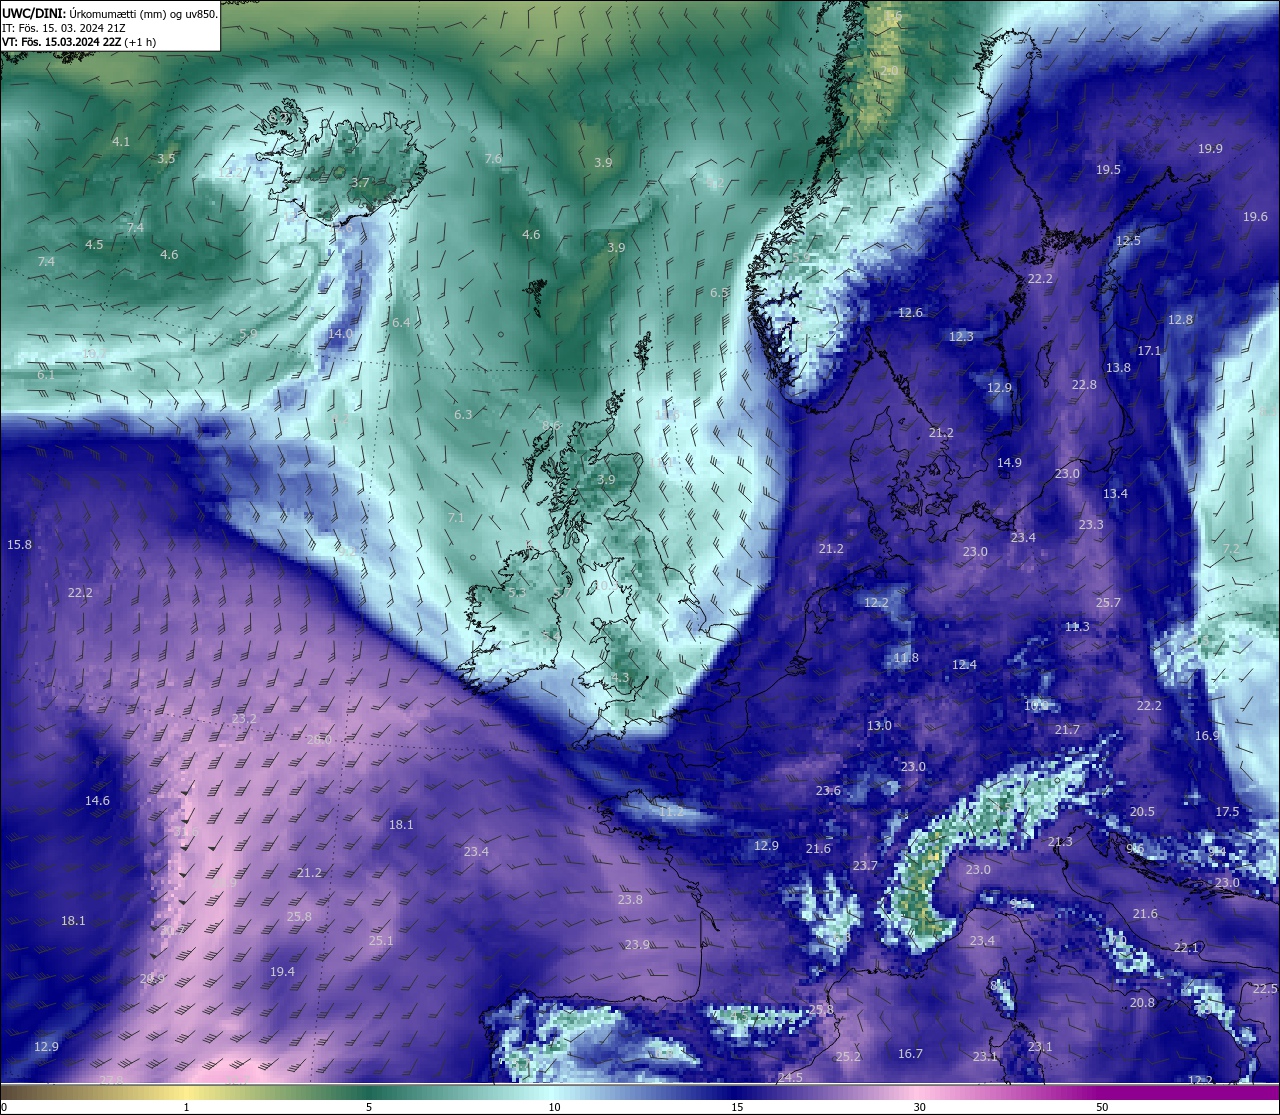Viewport: 1280px width, 1115px height.
Task: Click the '10' tick label on the color scale
Action: [x=554, y=1107]
